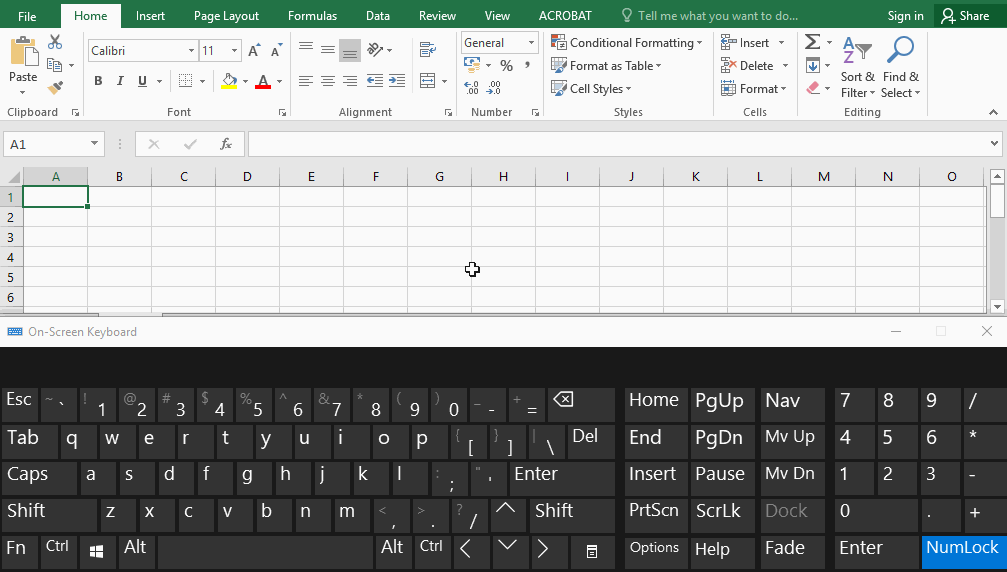
Task: Click the Format Painter brush icon
Action: (55, 89)
